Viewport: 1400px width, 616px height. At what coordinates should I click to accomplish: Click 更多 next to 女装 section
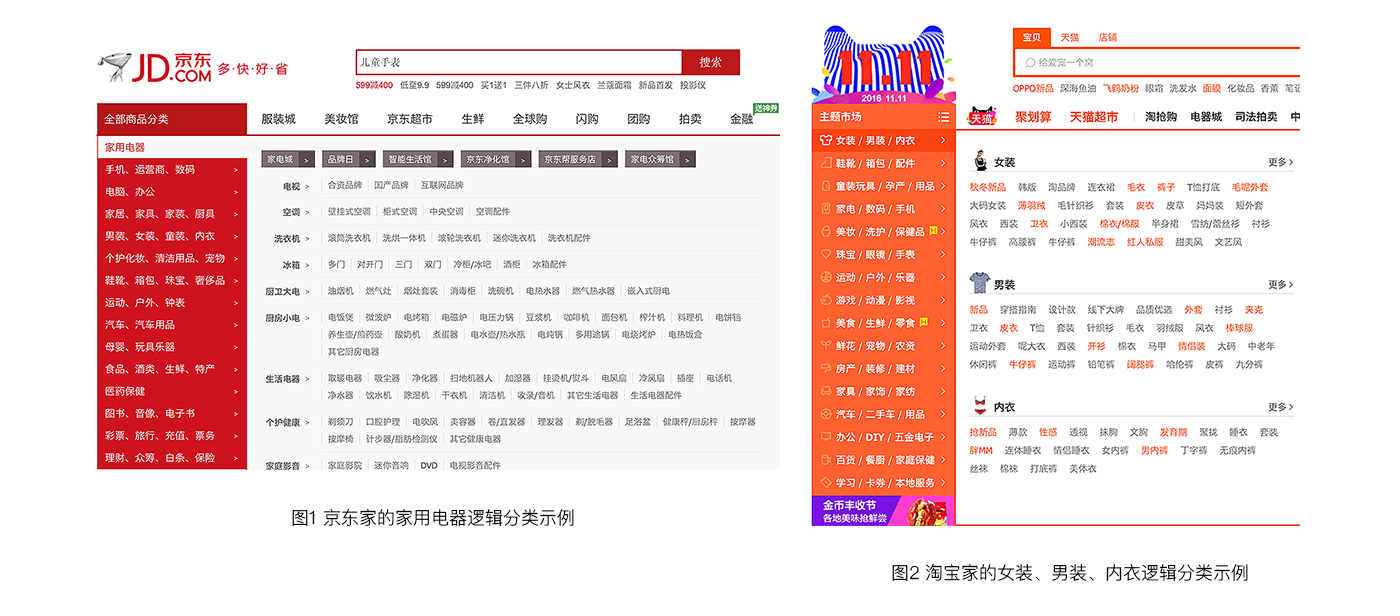(1280, 162)
